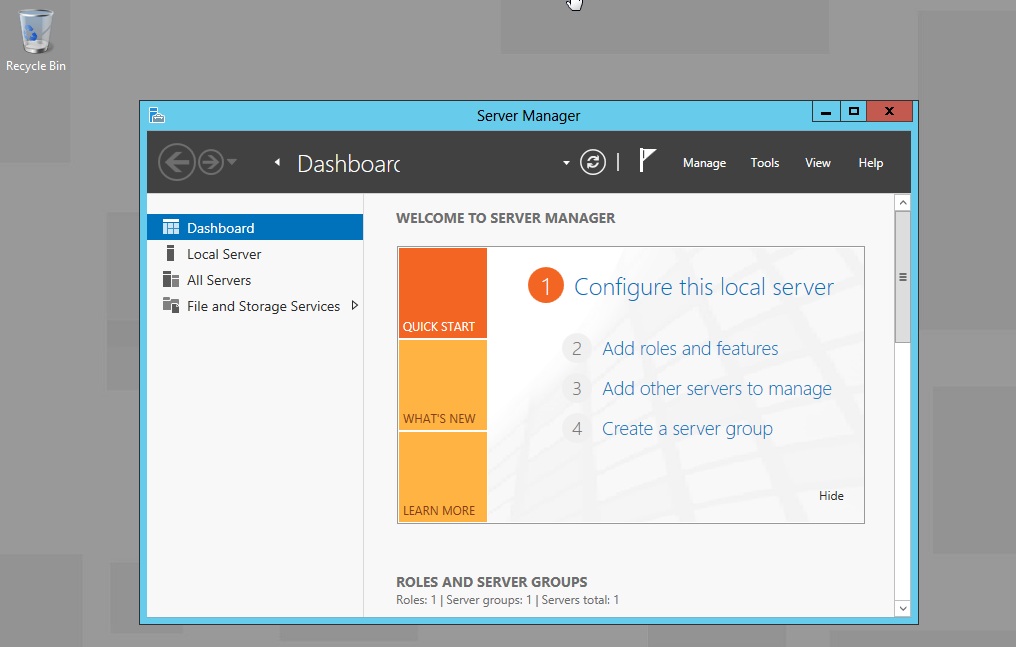Click the vertical scrollbar thumb

coord(902,277)
